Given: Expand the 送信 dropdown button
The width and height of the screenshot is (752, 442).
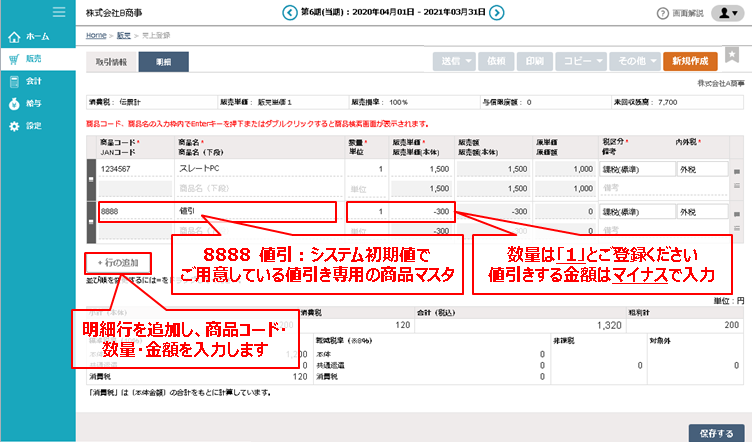Looking at the screenshot, I should click(x=454, y=61).
